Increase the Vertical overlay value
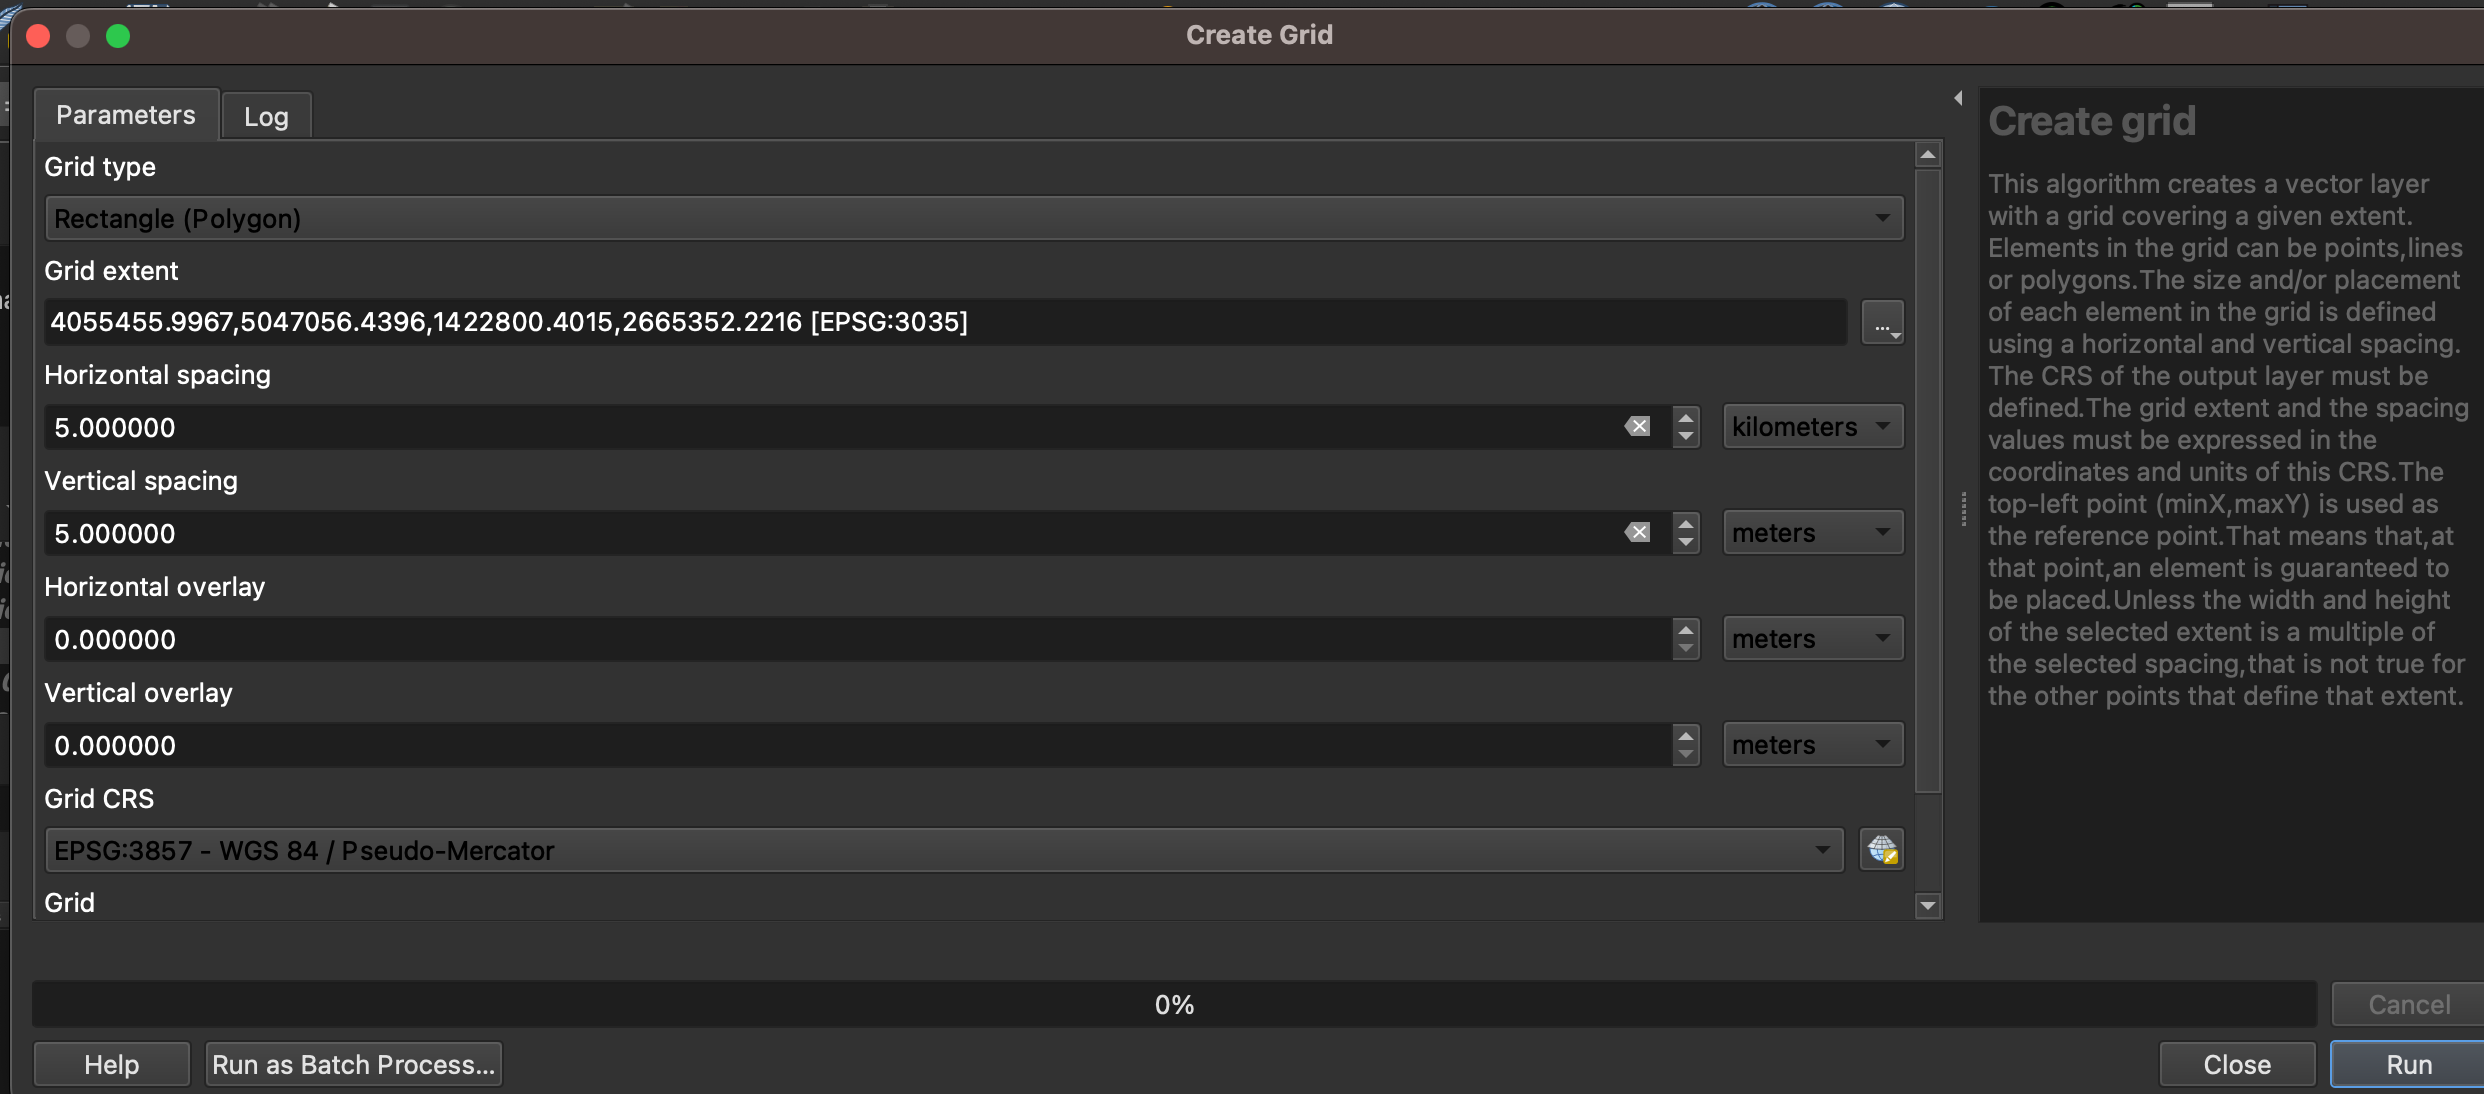The height and width of the screenshot is (1094, 2484). (1686, 736)
